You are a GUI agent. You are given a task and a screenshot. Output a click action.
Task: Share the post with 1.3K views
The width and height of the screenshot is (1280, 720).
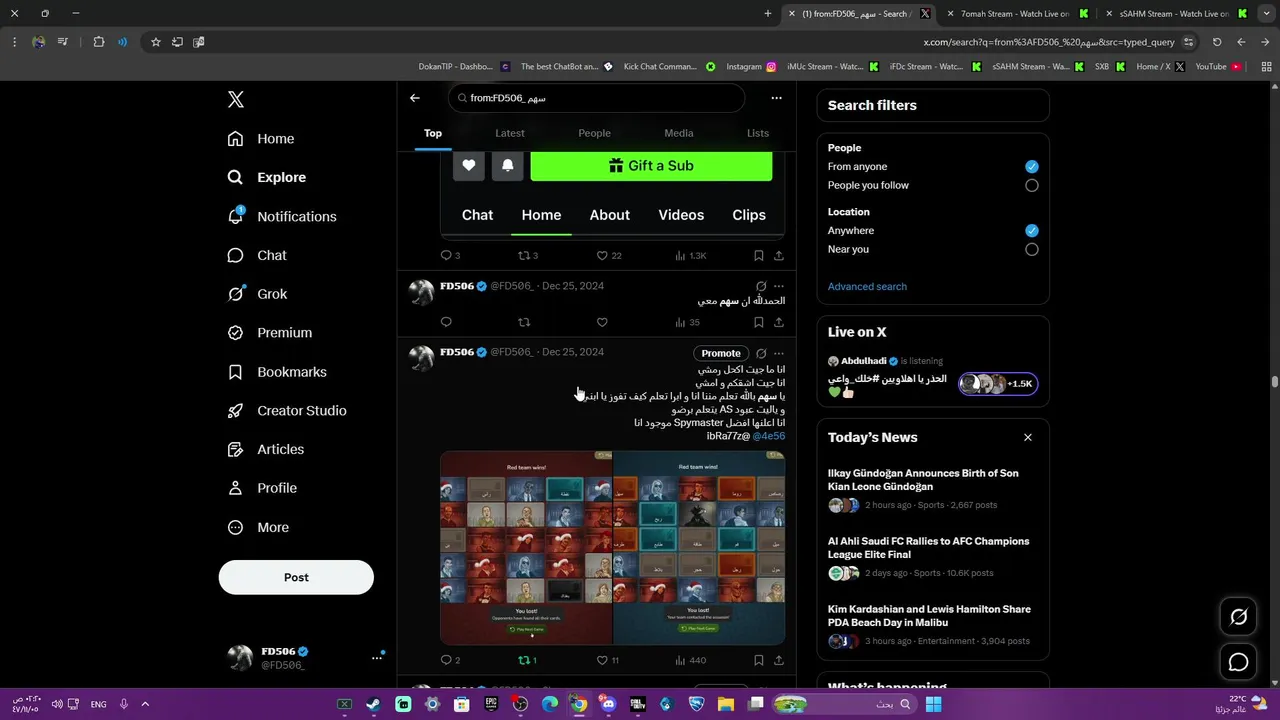[x=779, y=256]
